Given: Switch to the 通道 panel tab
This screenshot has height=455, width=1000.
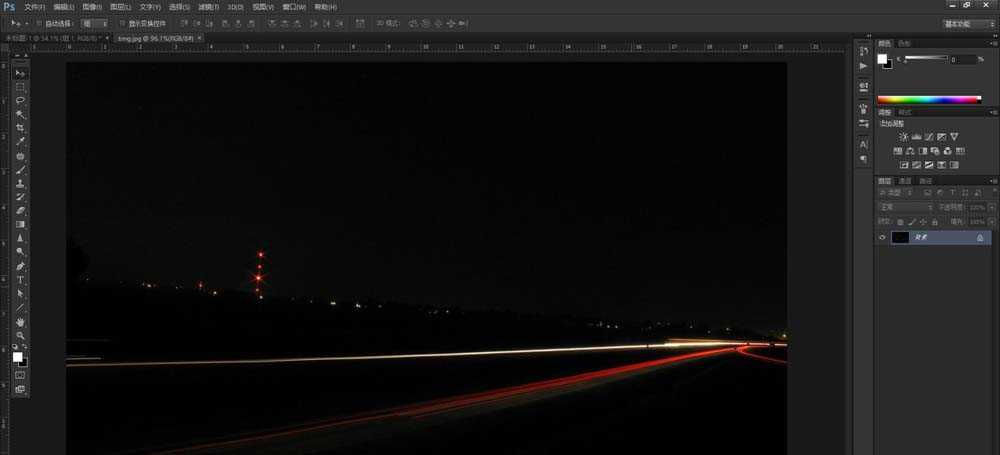Looking at the screenshot, I should 904,181.
